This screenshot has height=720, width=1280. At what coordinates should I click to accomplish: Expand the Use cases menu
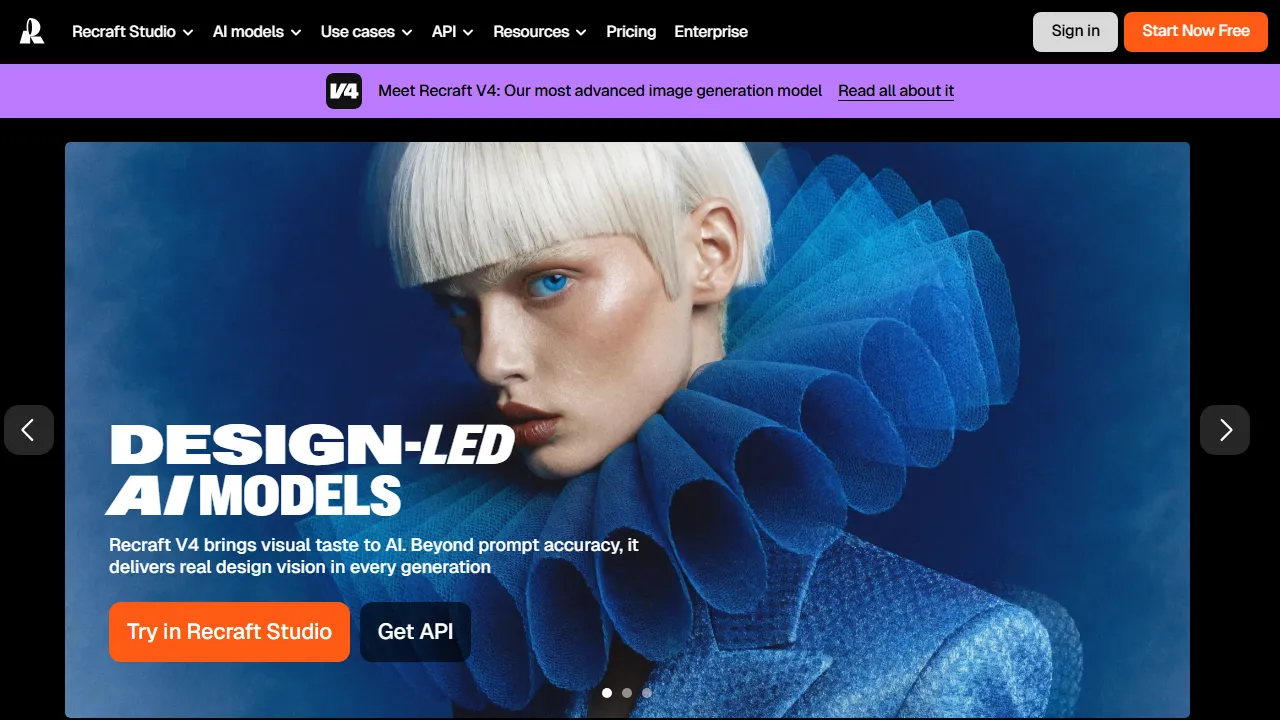[x=366, y=32]
